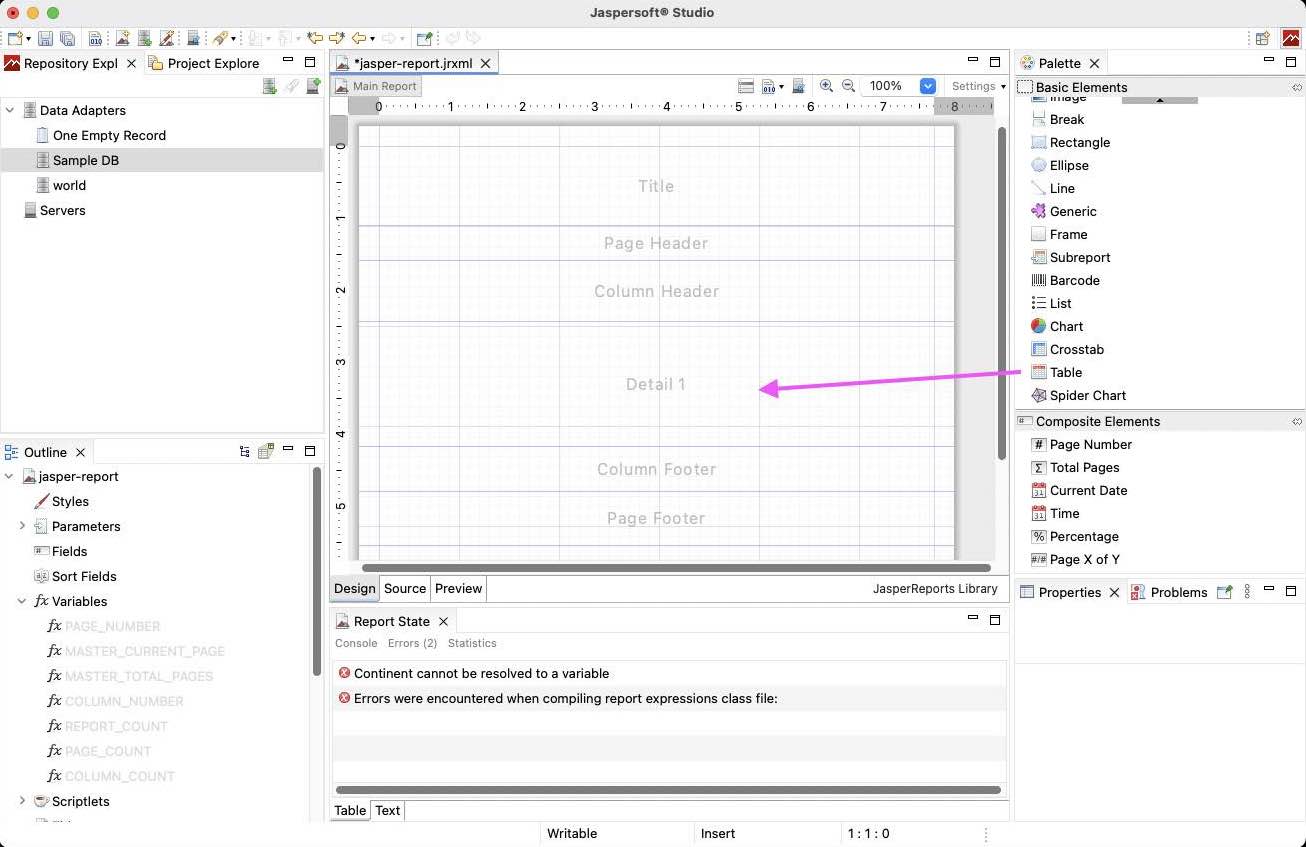The height and width of the screenshot is (847, 1306).
Task: Select the Percentage composite element
Action: (x=1074, y=536)
